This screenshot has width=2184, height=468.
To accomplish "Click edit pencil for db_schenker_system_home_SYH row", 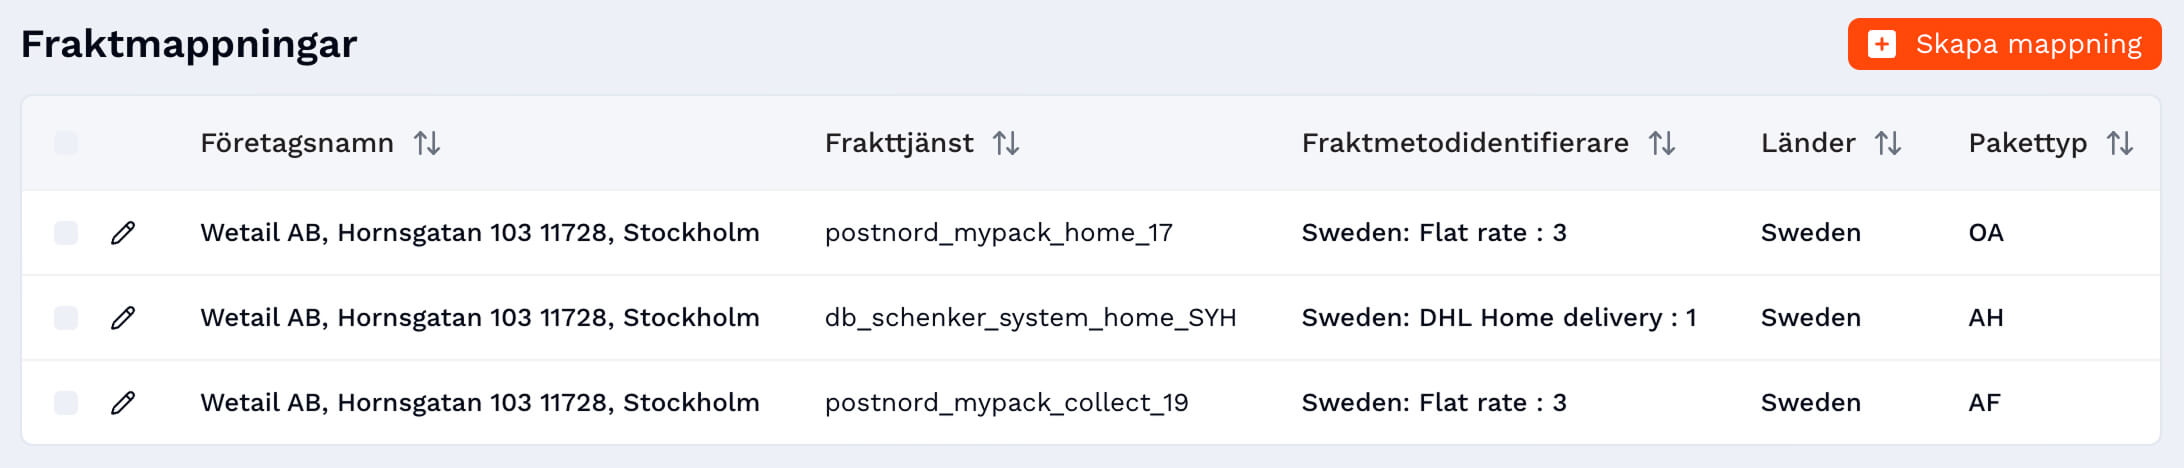I will pyautogui.click(x=123, y=318).
